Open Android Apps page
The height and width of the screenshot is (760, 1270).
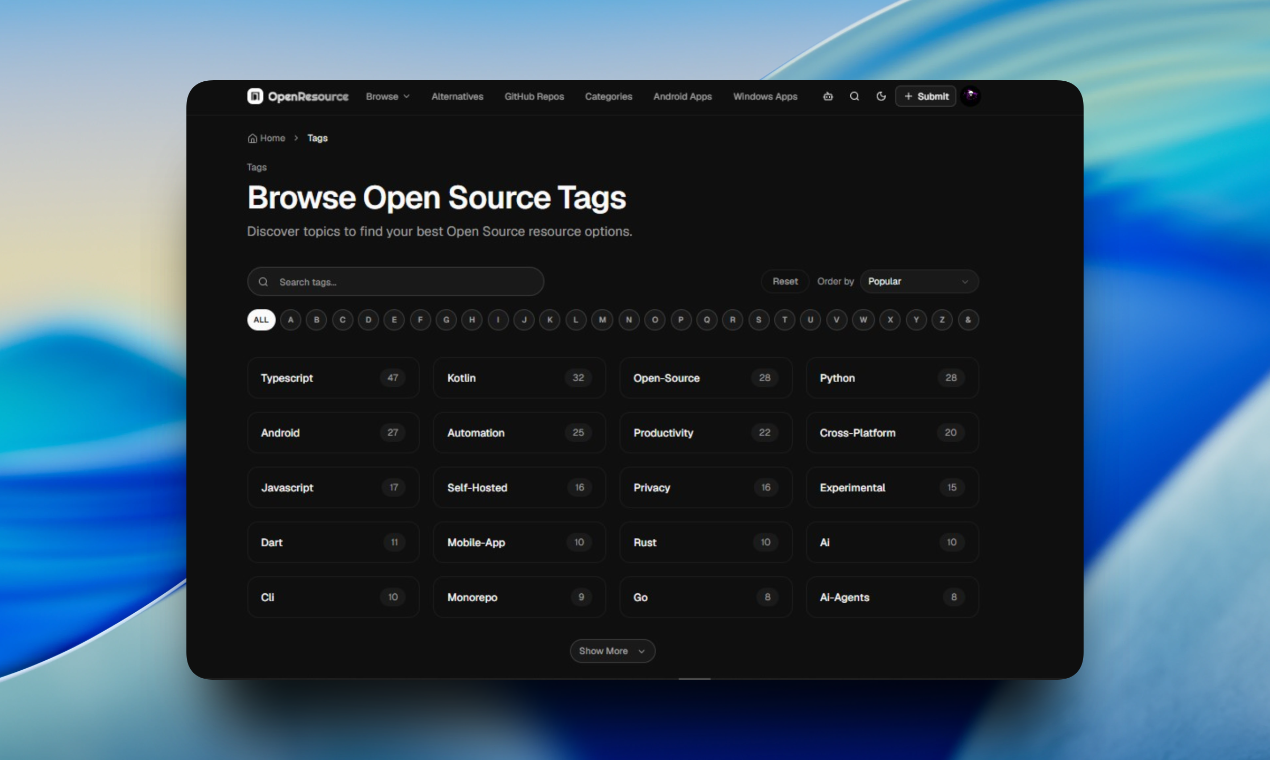[x=682, y=96]
